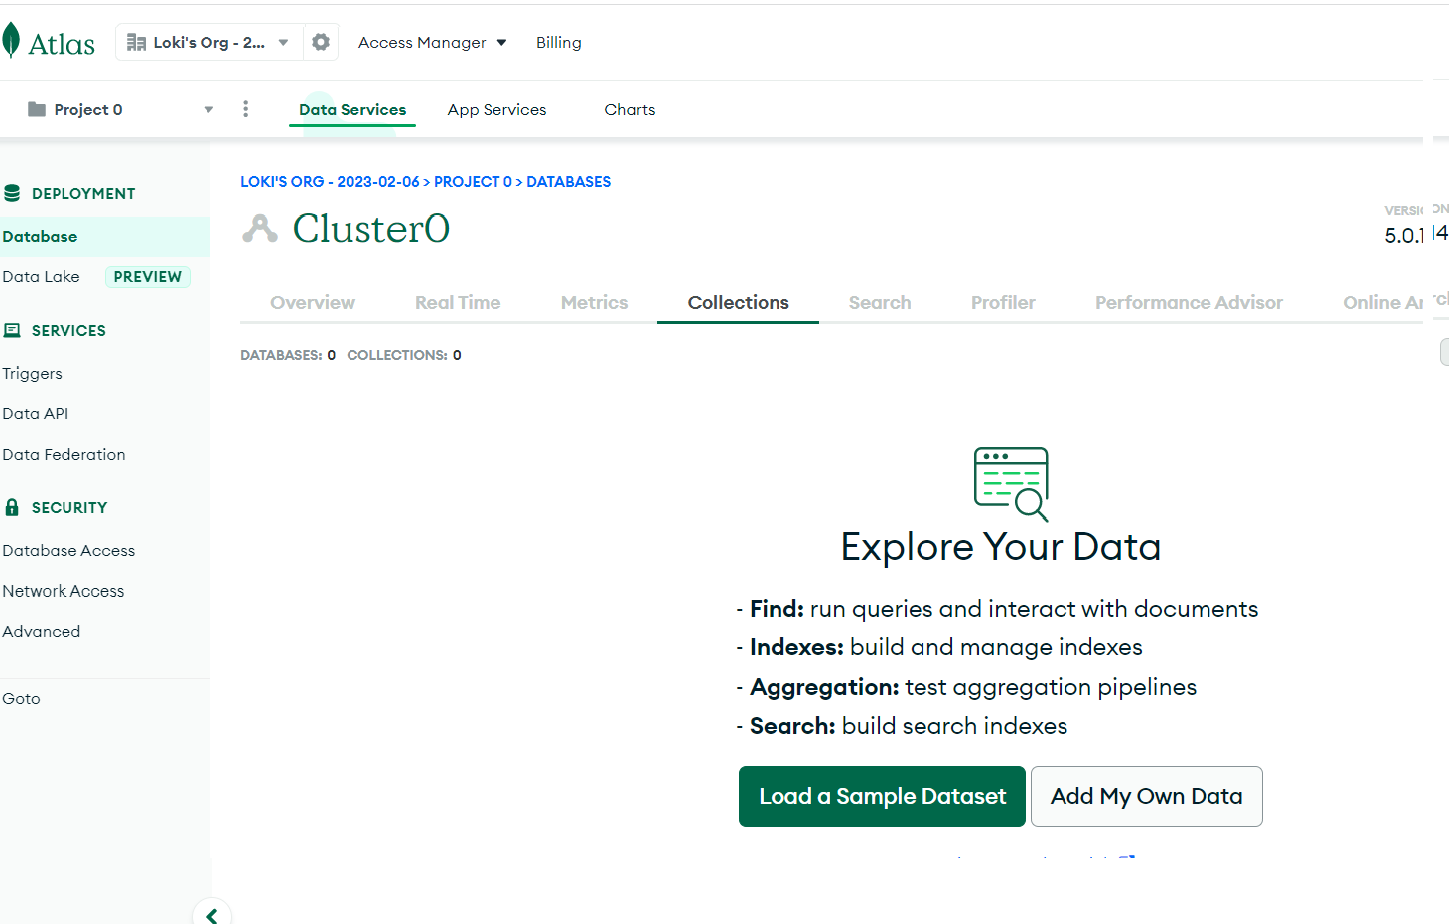This screenshot has width=1449, height=924.
Task: Switch to App Services tab
Action: pos(497,110)
